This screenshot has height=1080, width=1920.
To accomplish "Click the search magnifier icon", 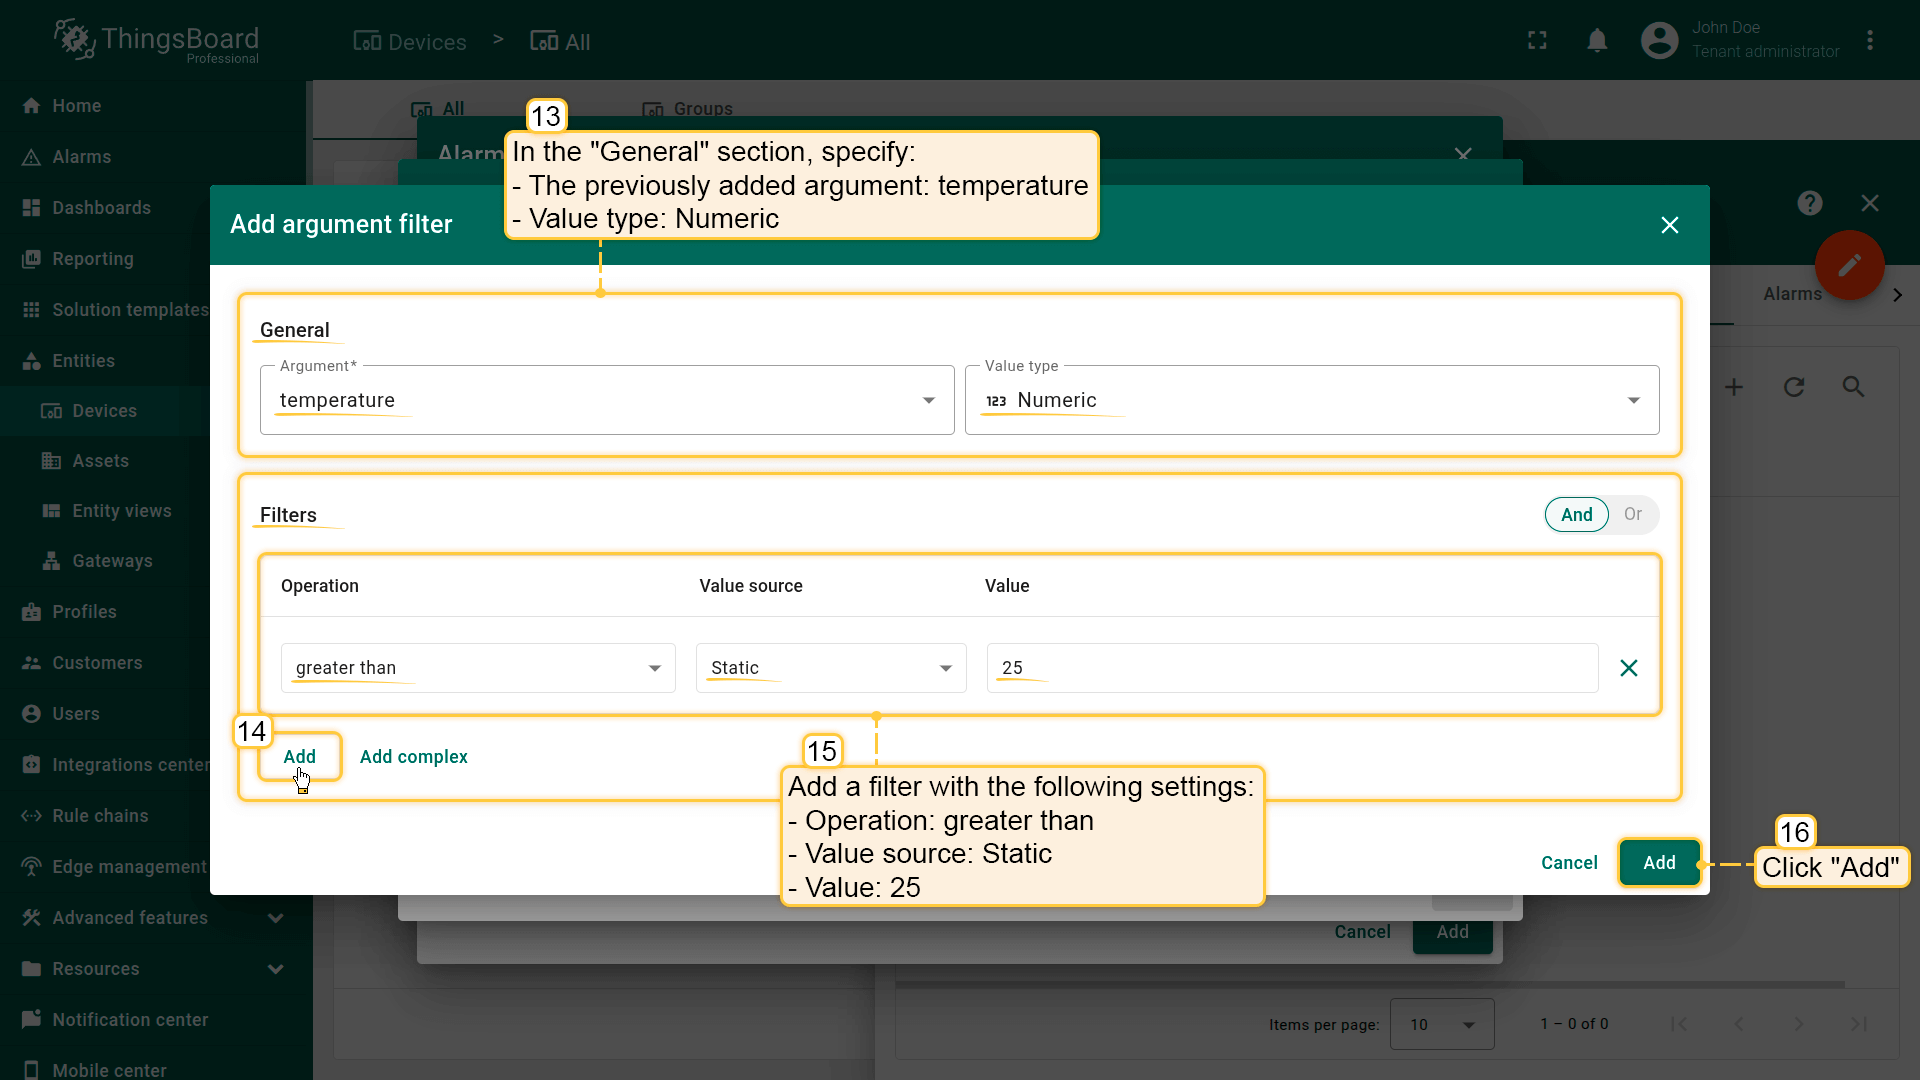I will tap(1853, 387).
